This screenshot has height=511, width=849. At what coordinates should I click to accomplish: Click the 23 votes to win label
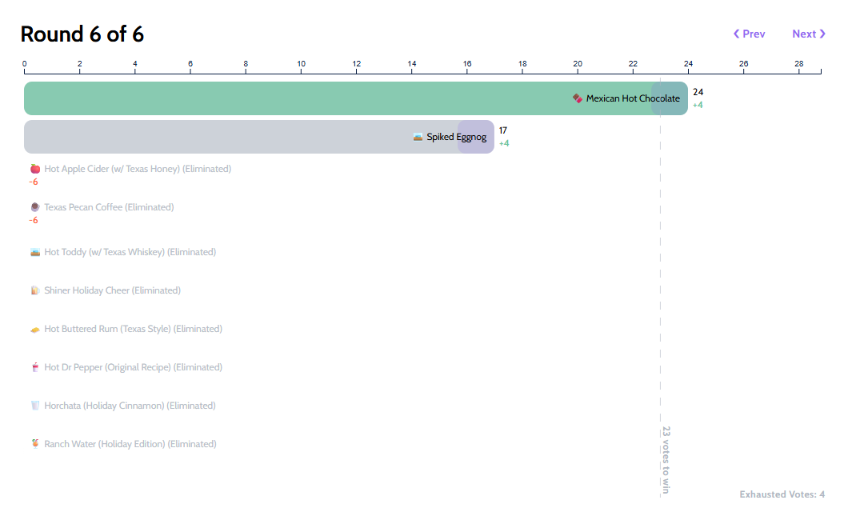666,460
